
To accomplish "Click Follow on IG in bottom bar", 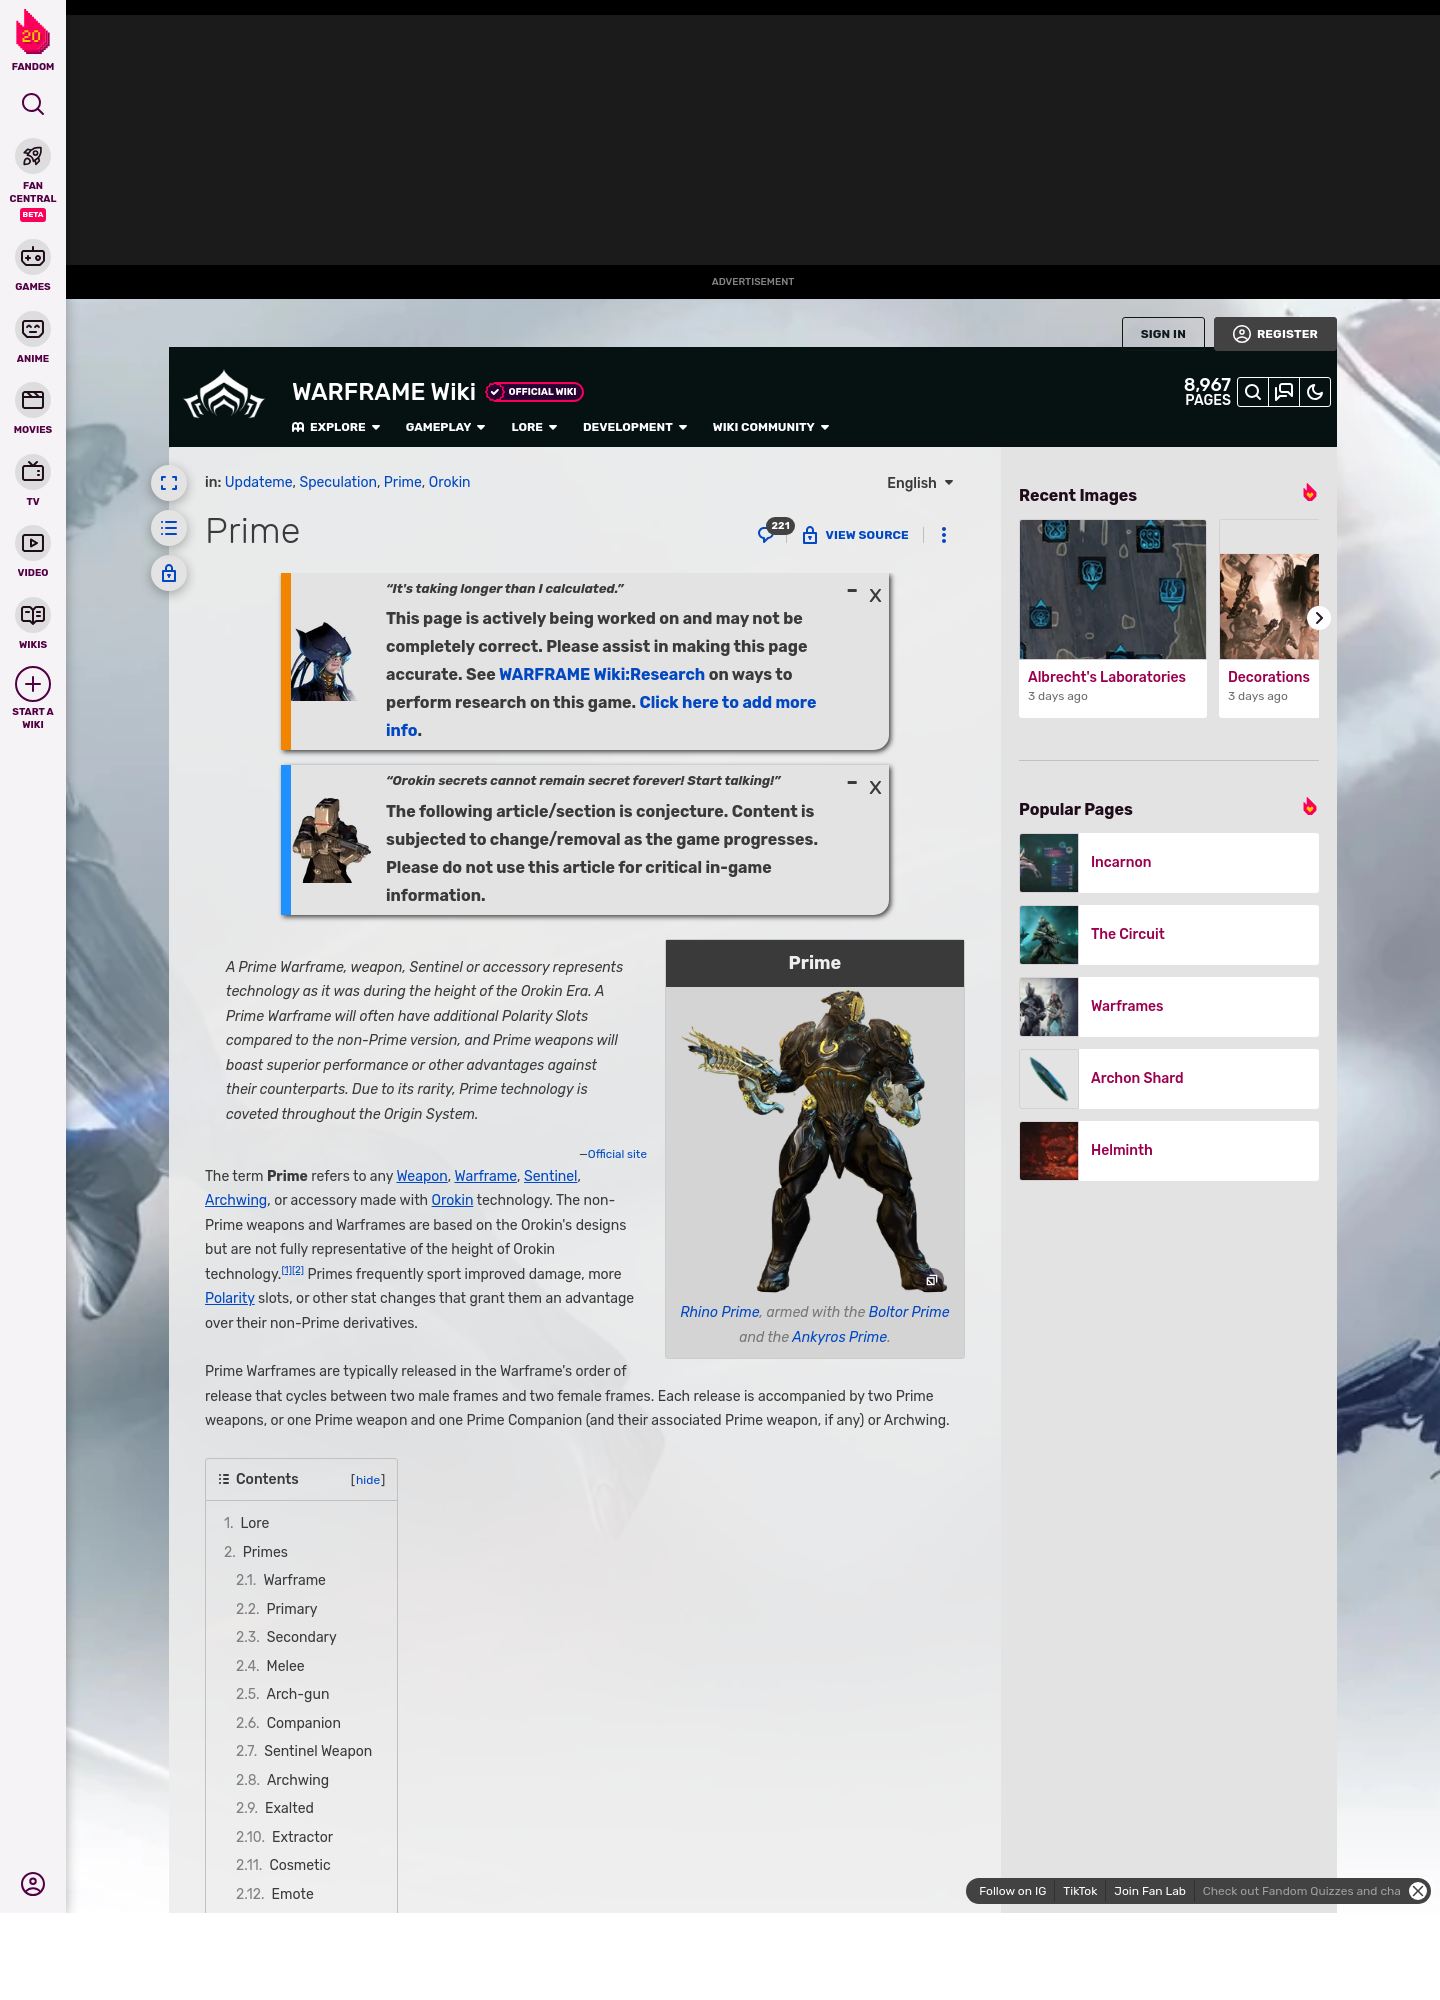I will pos(1012,1891).
